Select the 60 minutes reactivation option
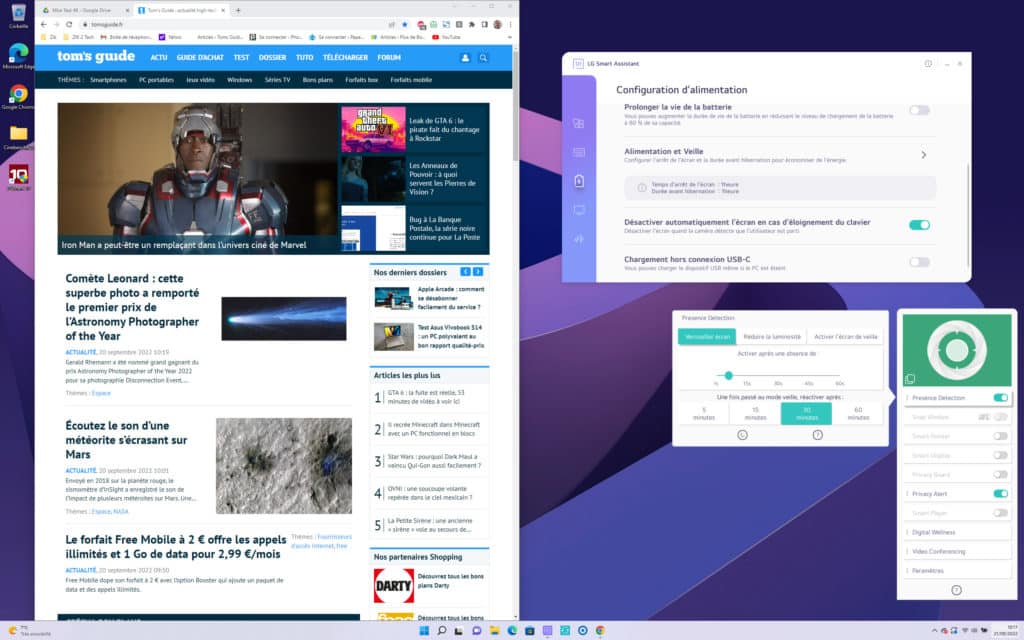This screenshot has height=640, width=1024. [858, 413]
